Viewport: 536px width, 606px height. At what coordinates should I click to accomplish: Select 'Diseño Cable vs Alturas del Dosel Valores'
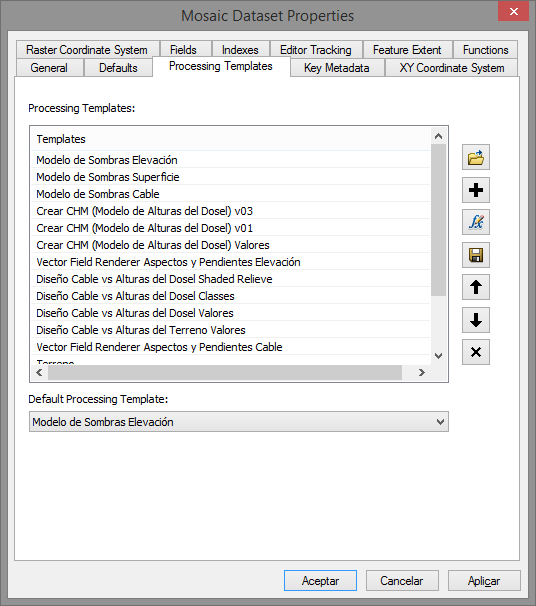pos(231,313)
